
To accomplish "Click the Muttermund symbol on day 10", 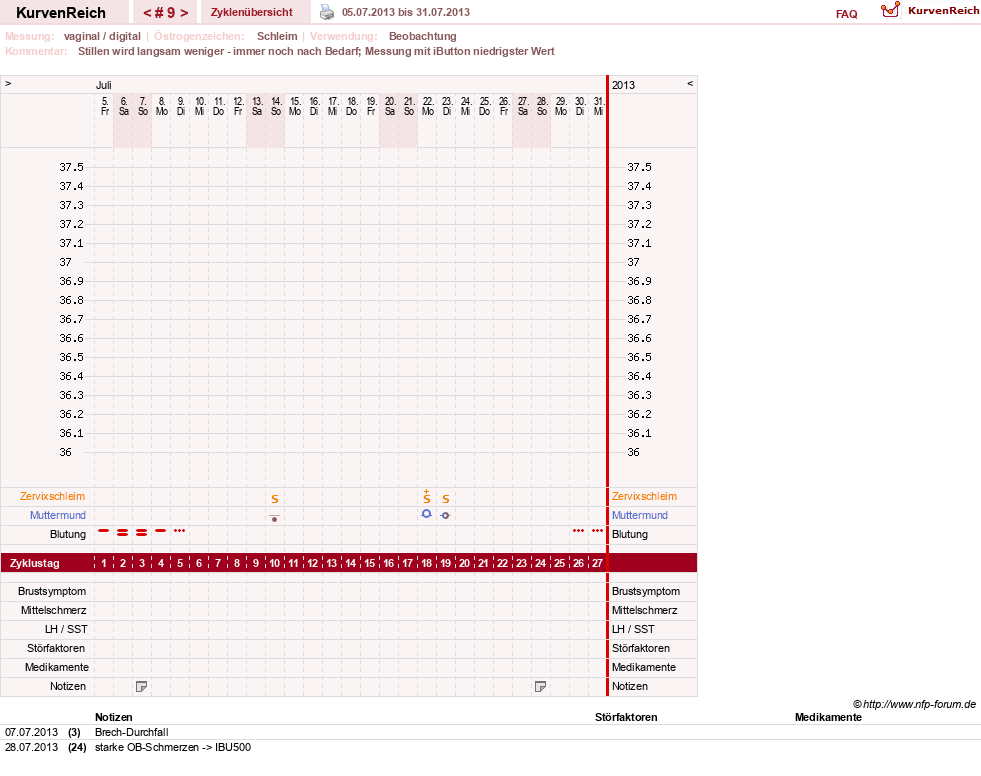I will pyautogui.click(x=274, y=518).
